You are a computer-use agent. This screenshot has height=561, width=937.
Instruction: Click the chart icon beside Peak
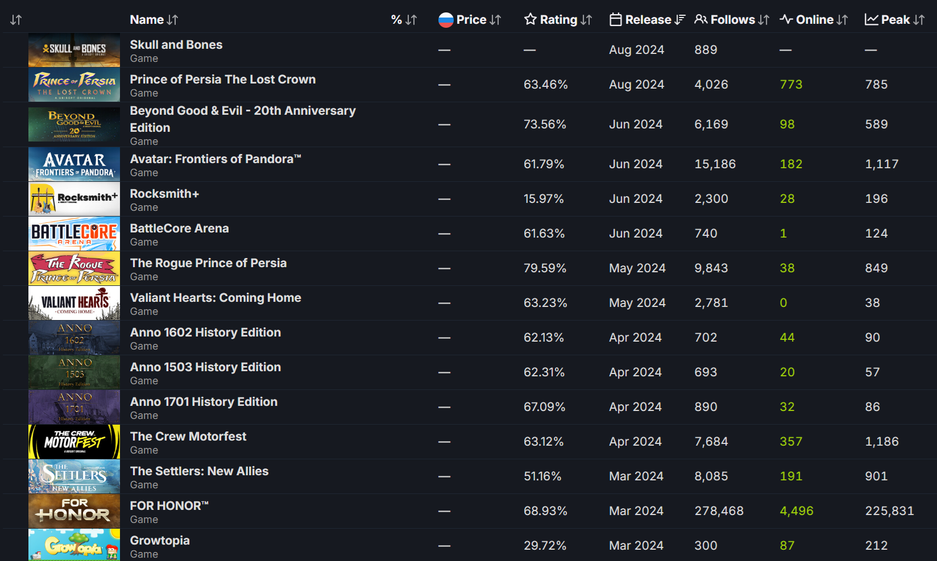pyautogui.click(x=871, y=20)
